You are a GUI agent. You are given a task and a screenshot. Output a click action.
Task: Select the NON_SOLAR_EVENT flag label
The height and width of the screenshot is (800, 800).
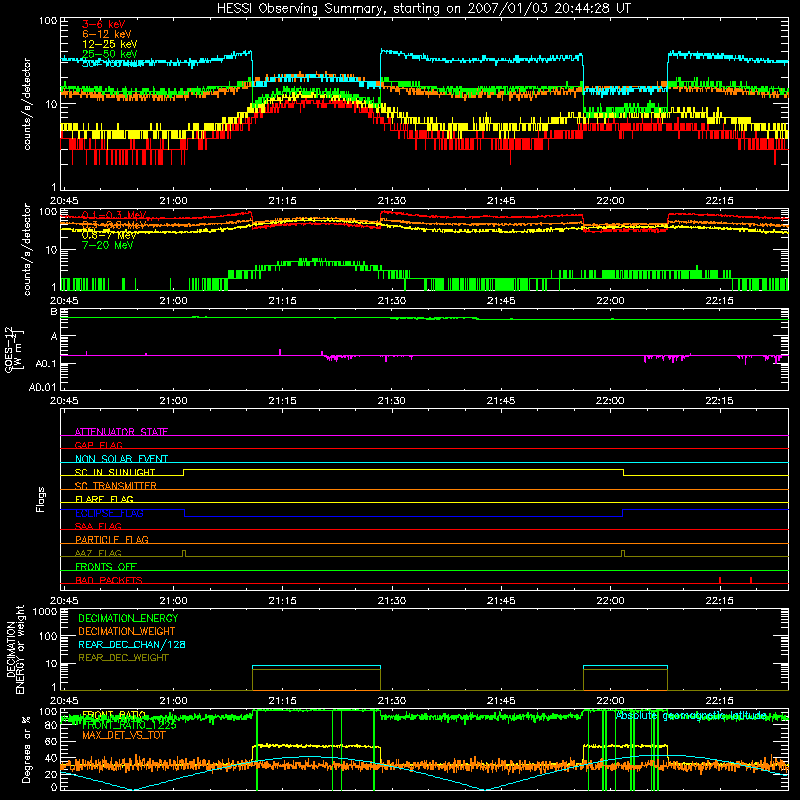pos(121,459)
